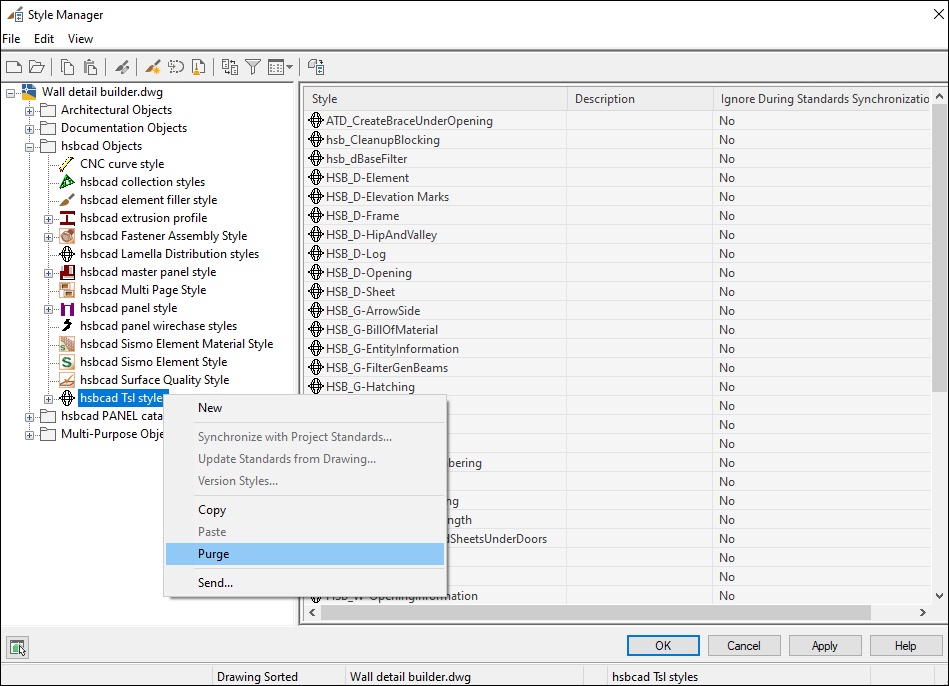
Task: Click the hsbcad Surface Quality Style icon
Action: pos(67,380)
